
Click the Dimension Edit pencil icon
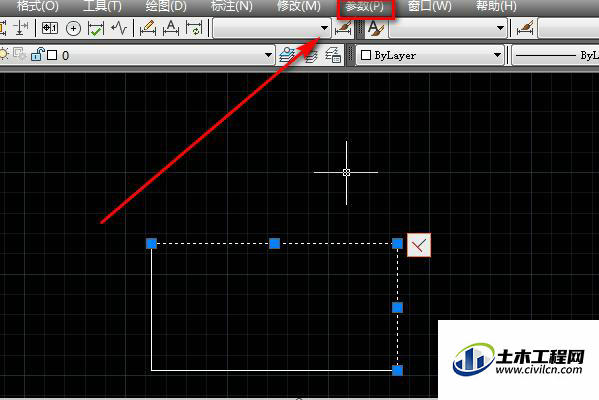[147, 28]
